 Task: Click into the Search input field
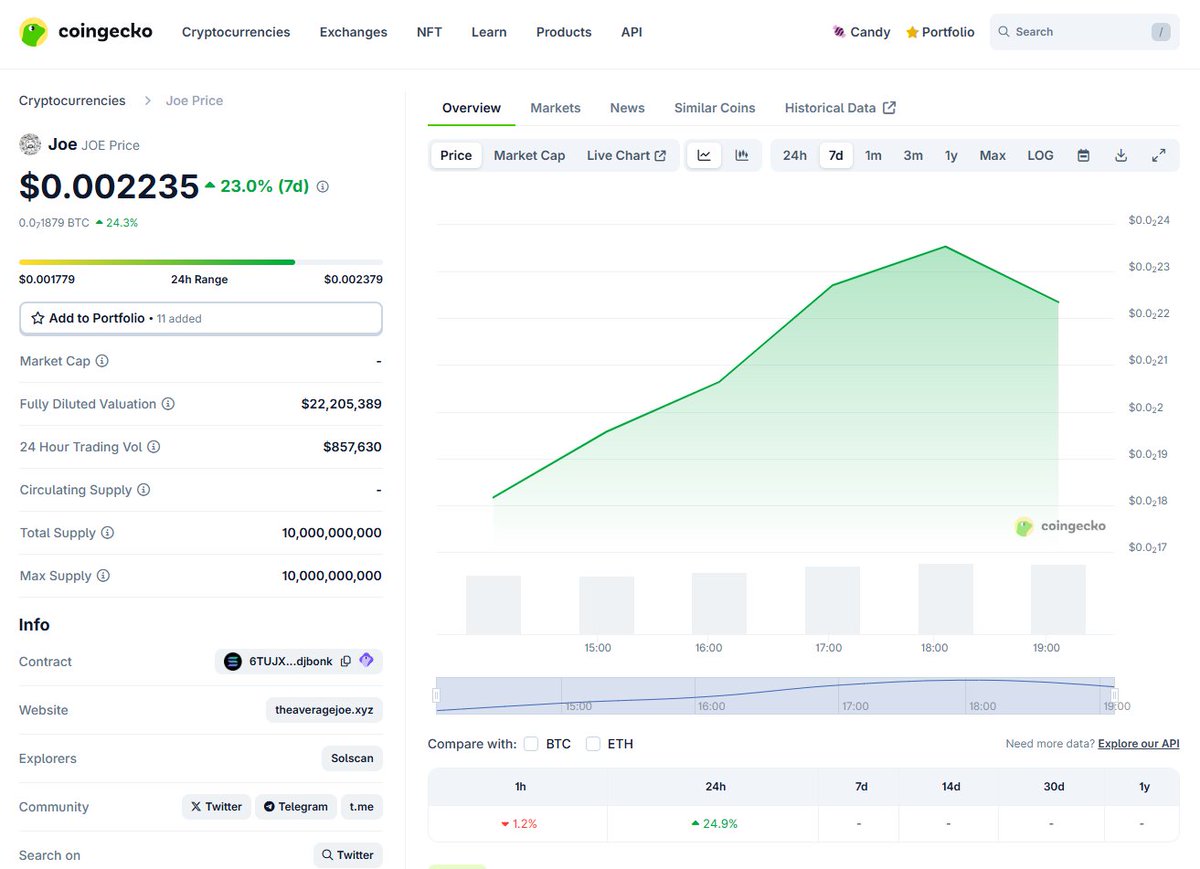[1085, 32]
